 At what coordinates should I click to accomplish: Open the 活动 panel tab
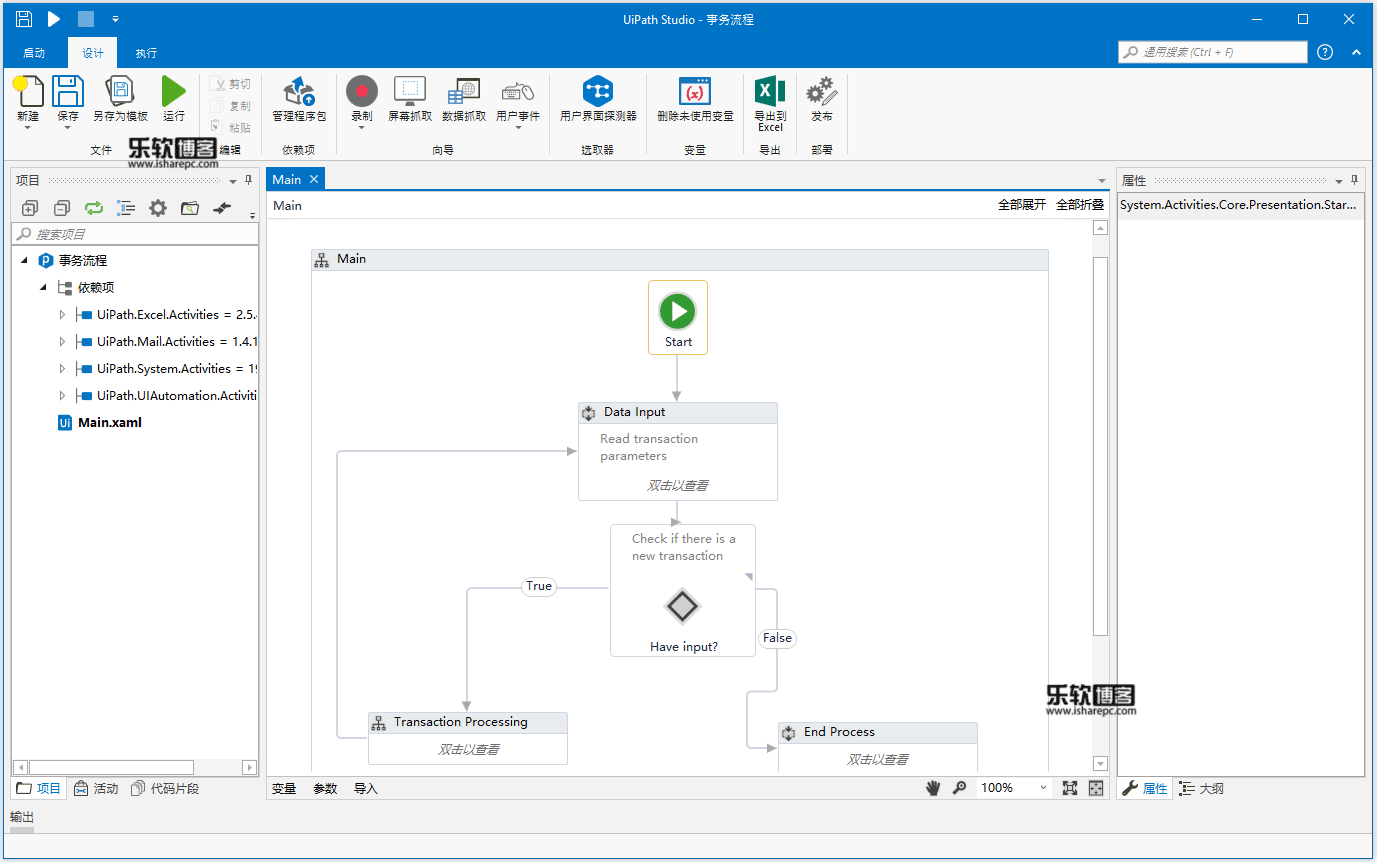(x=97, y=788)
